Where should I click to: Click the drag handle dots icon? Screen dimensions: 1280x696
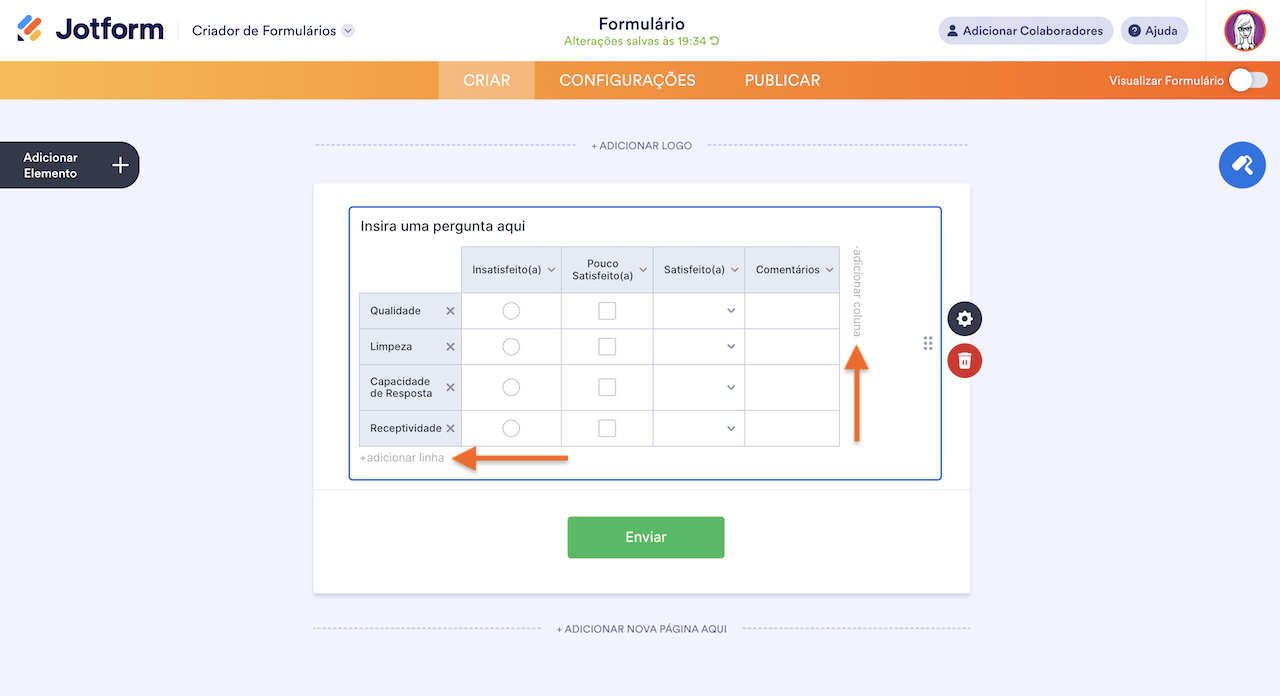click(928, 343)
